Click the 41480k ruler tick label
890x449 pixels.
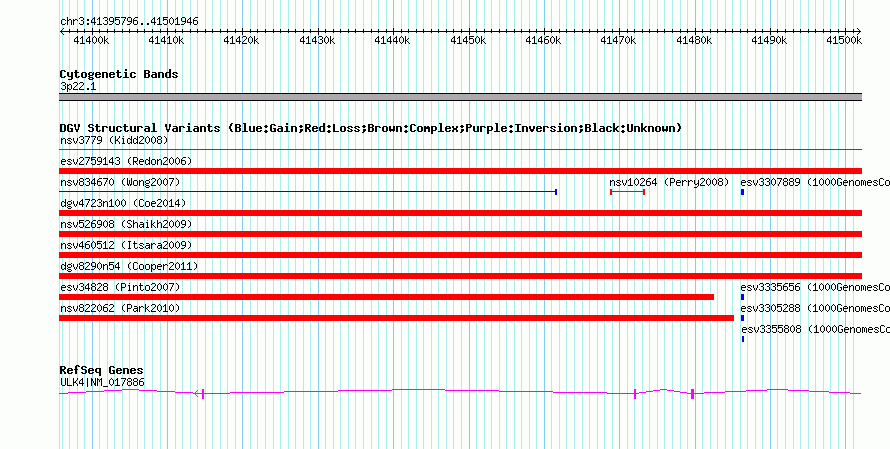tap(694, 40)
